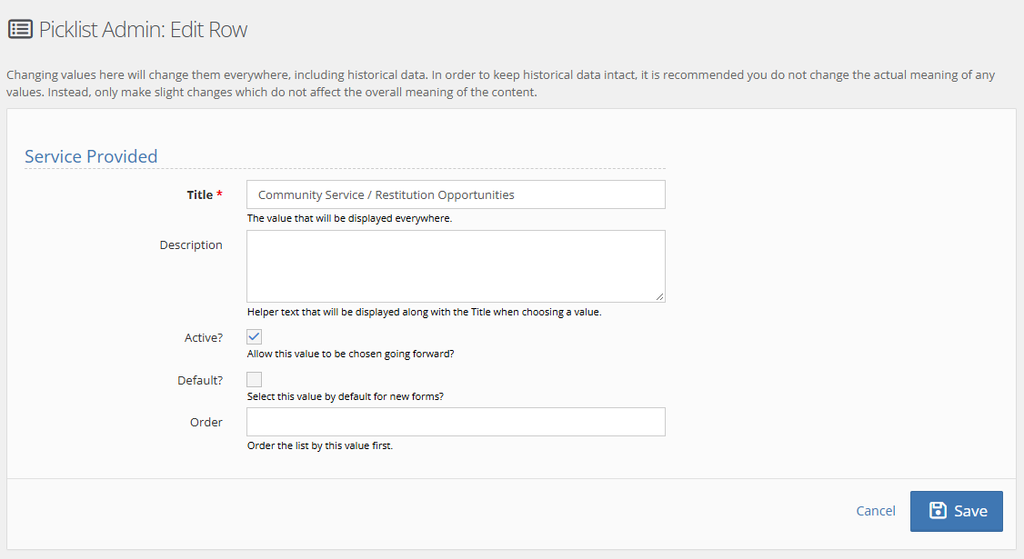Click the Active? label text
Screen dimensions: 1024x559
coord(203,338)
